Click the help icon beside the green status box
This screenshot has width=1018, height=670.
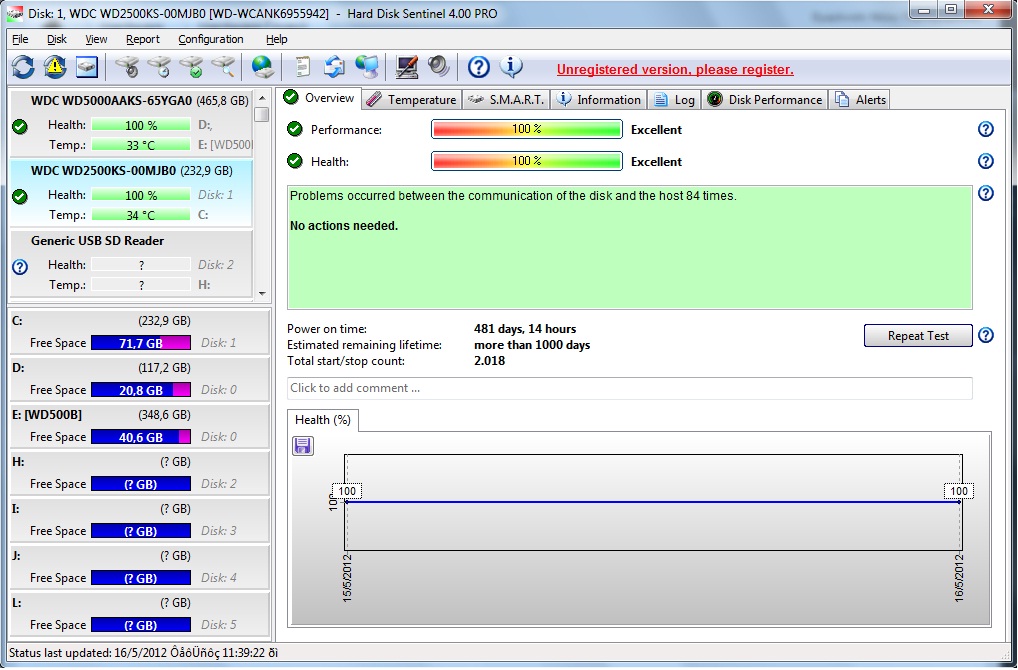tap(986, 193)
